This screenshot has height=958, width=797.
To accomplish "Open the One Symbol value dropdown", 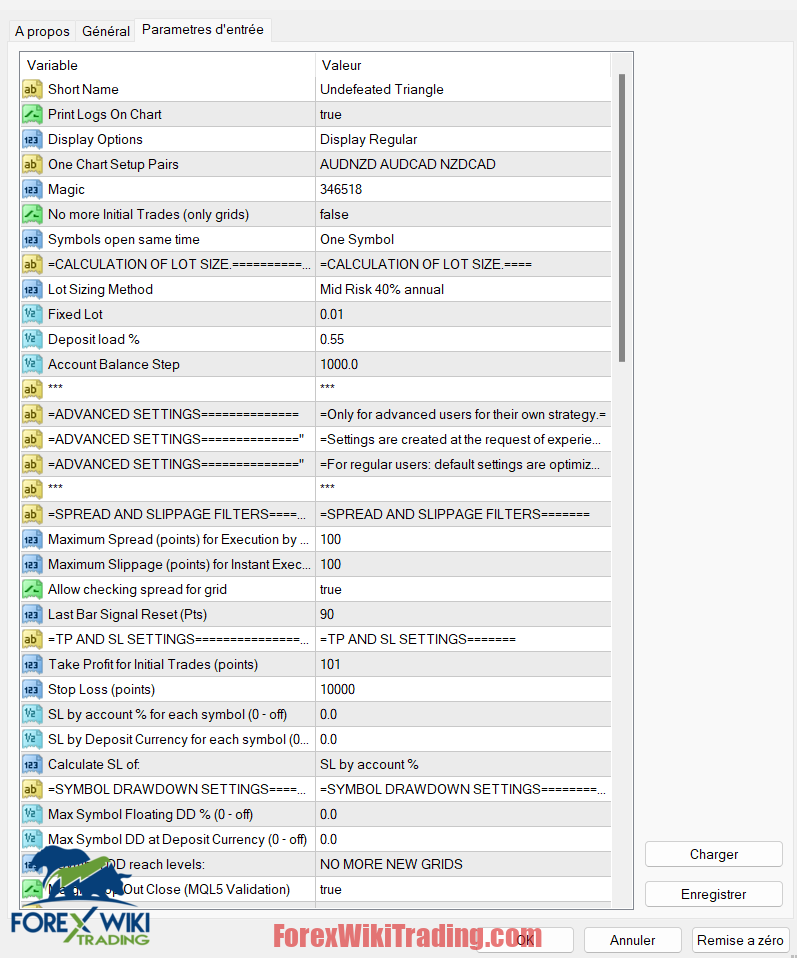I will [463, 240].
